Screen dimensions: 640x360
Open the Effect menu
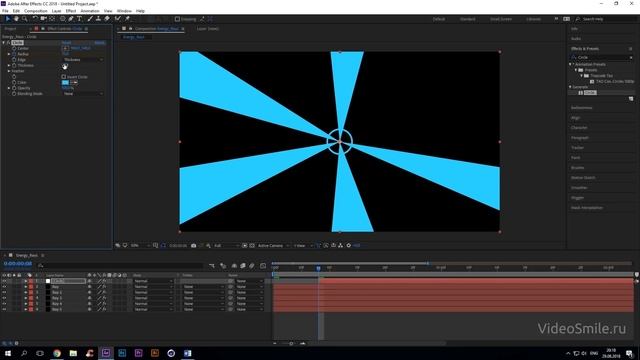[x=71, y=11]
